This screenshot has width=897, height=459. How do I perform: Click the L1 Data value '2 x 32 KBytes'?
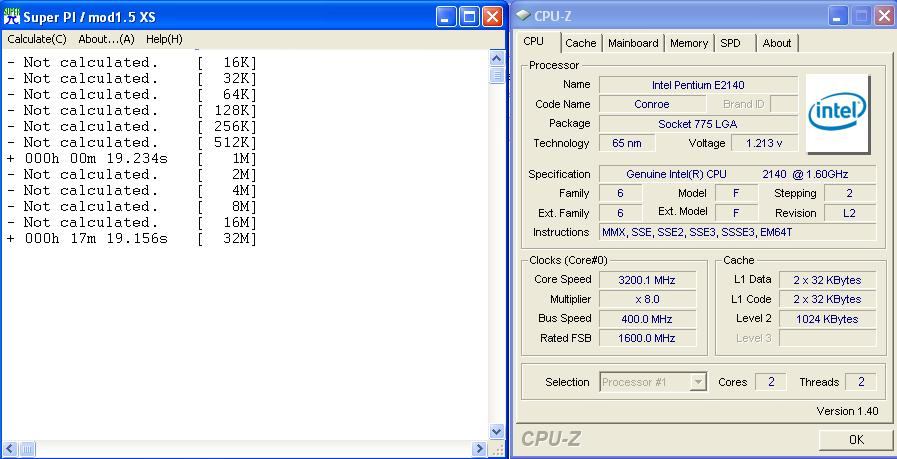pos(827,280)
